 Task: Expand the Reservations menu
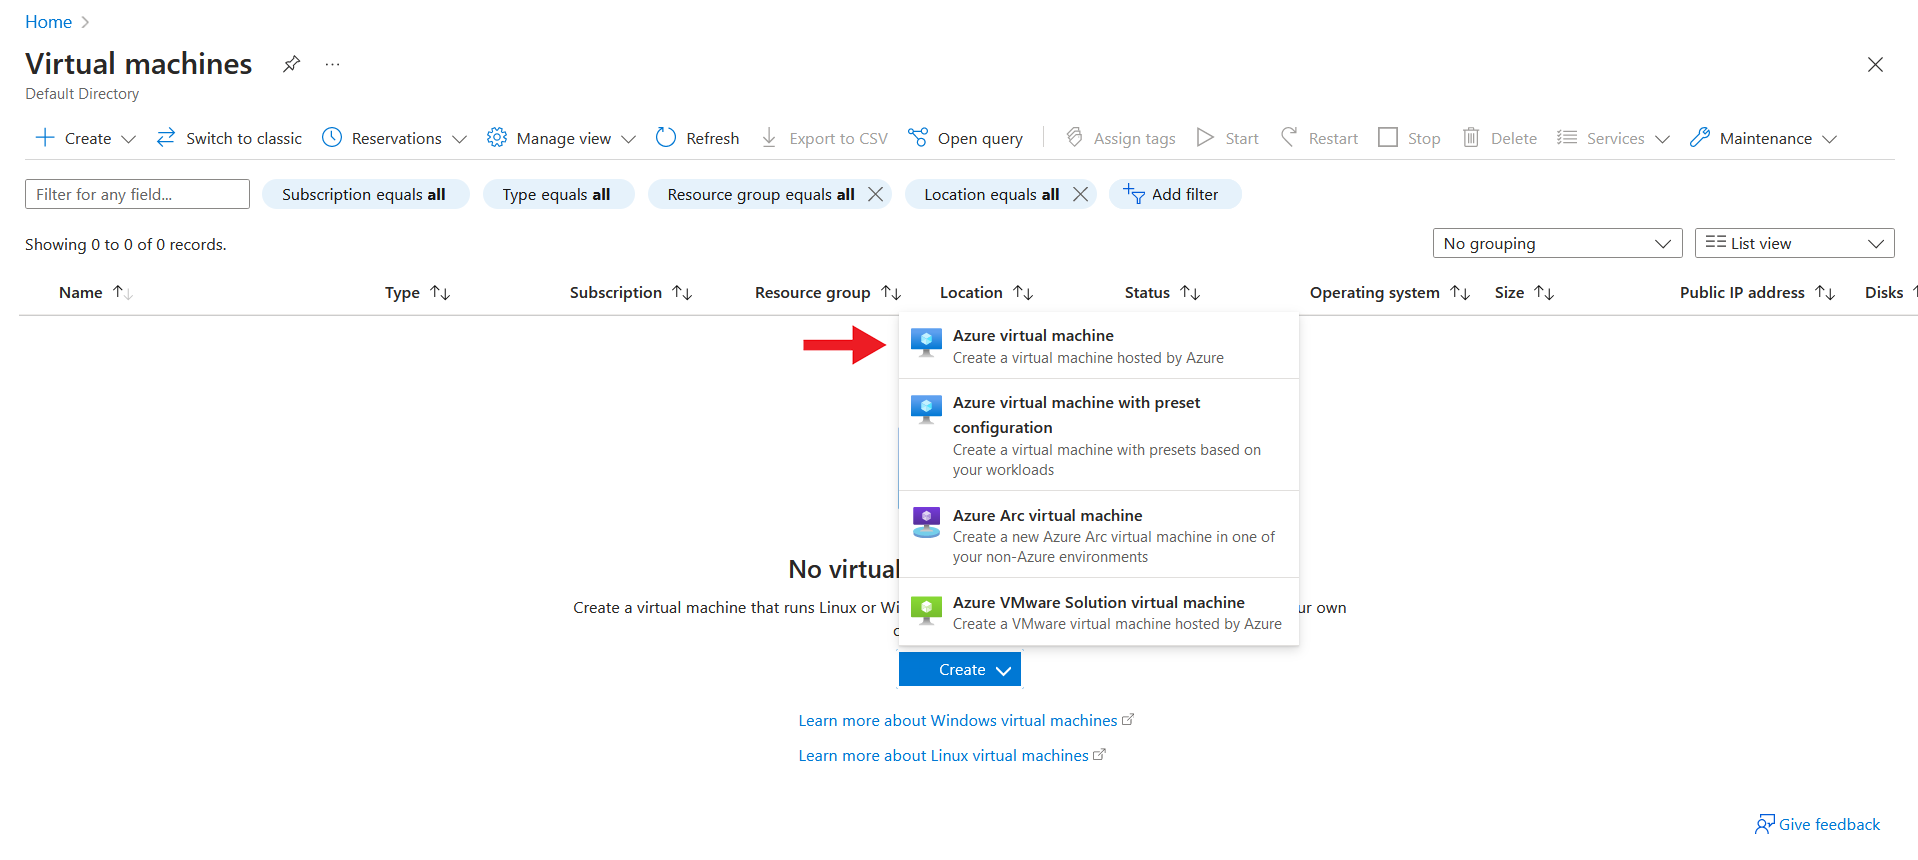click(x=394, y=138)
